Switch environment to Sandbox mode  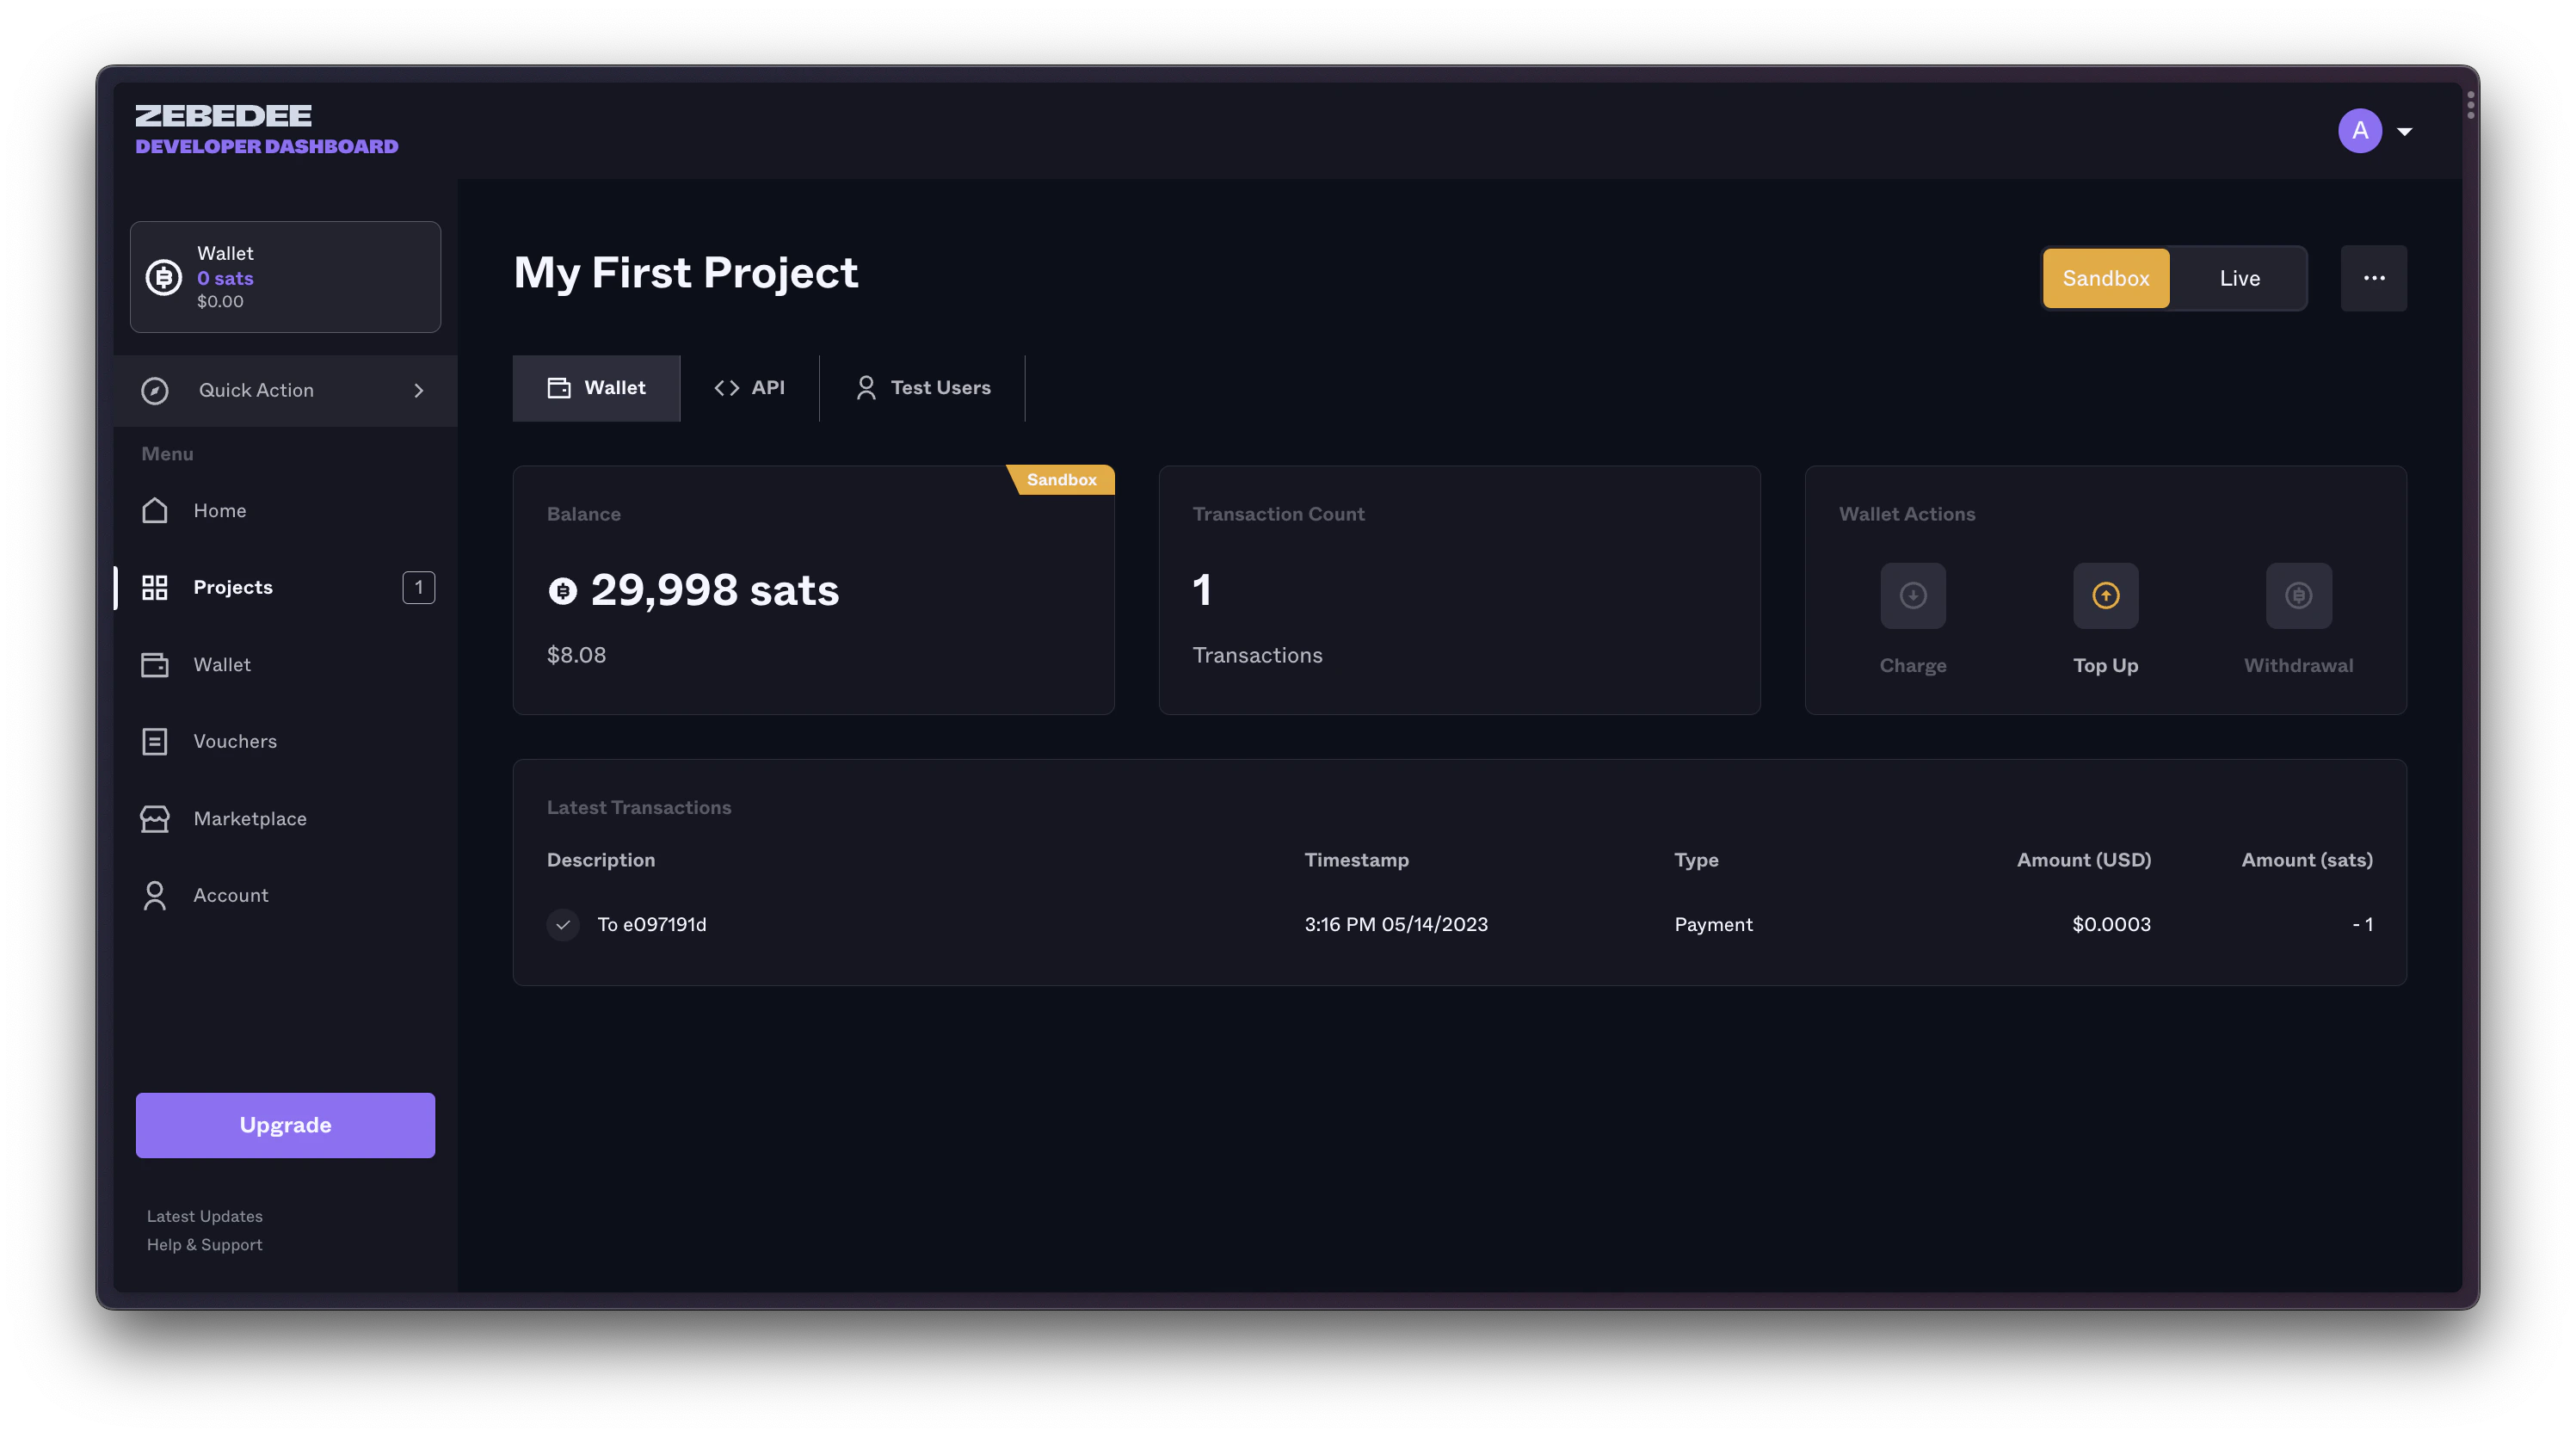(x=2105, y=278)
